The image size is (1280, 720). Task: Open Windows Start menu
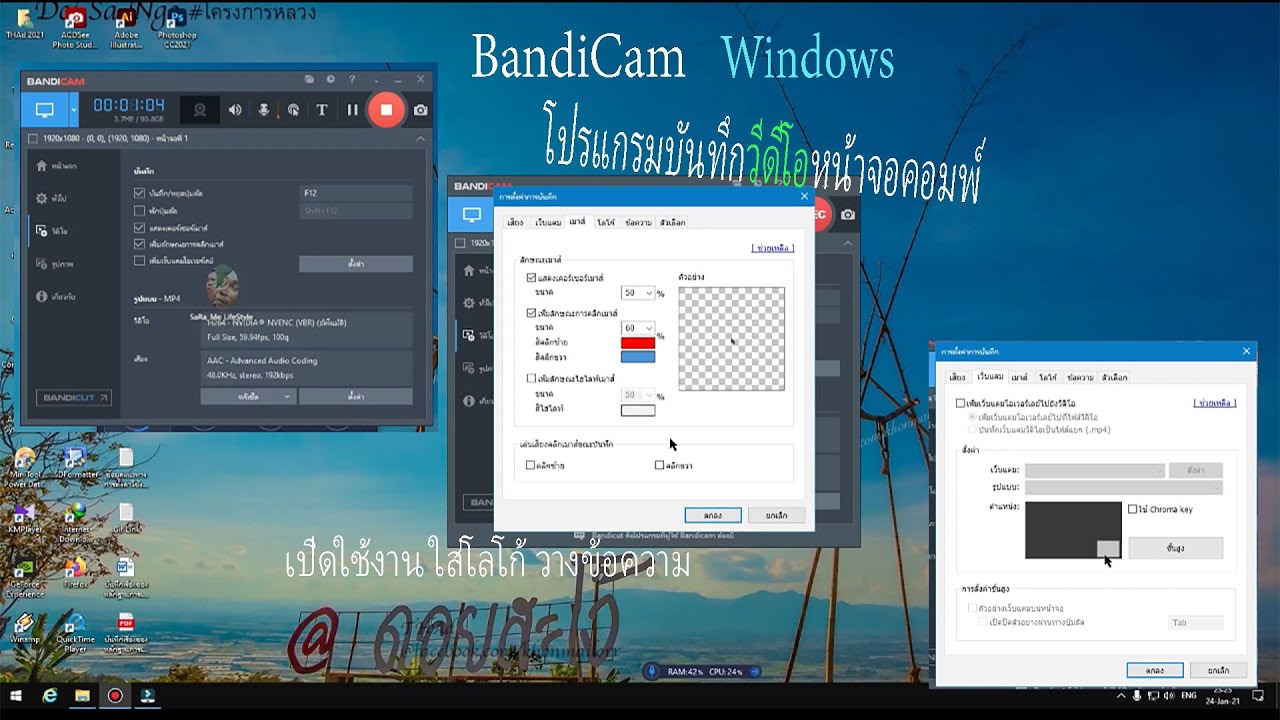click(x=16, y=695)
